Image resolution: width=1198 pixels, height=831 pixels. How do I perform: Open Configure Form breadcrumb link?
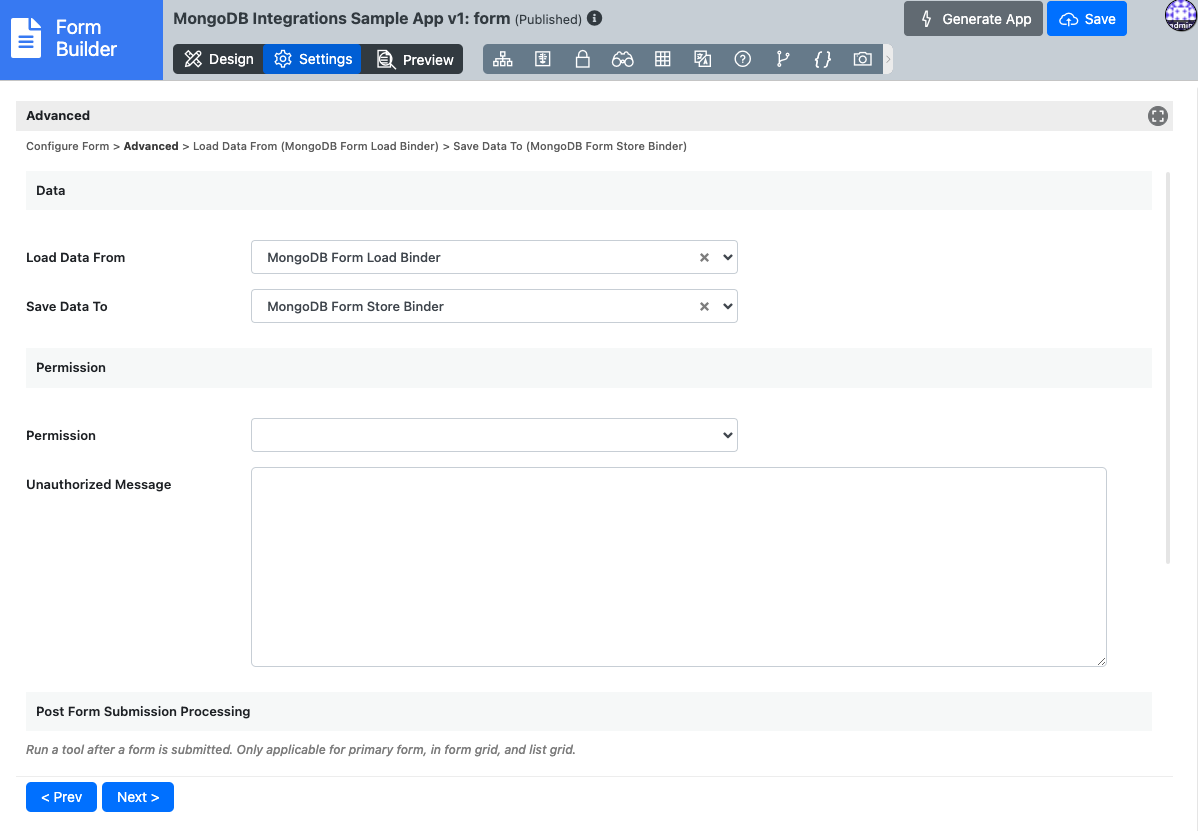point(67,146)
